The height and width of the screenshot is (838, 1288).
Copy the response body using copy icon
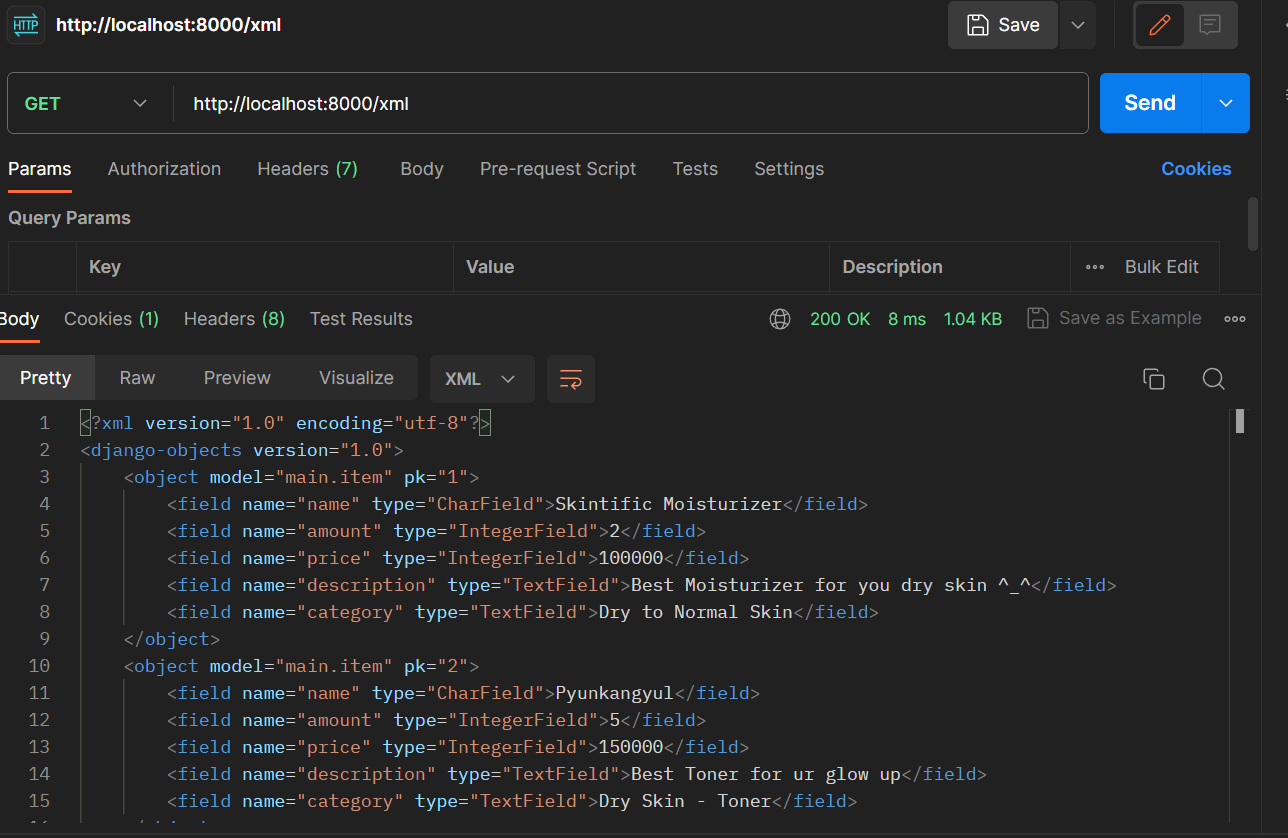pyautogui.click(x=1154, y=379)
